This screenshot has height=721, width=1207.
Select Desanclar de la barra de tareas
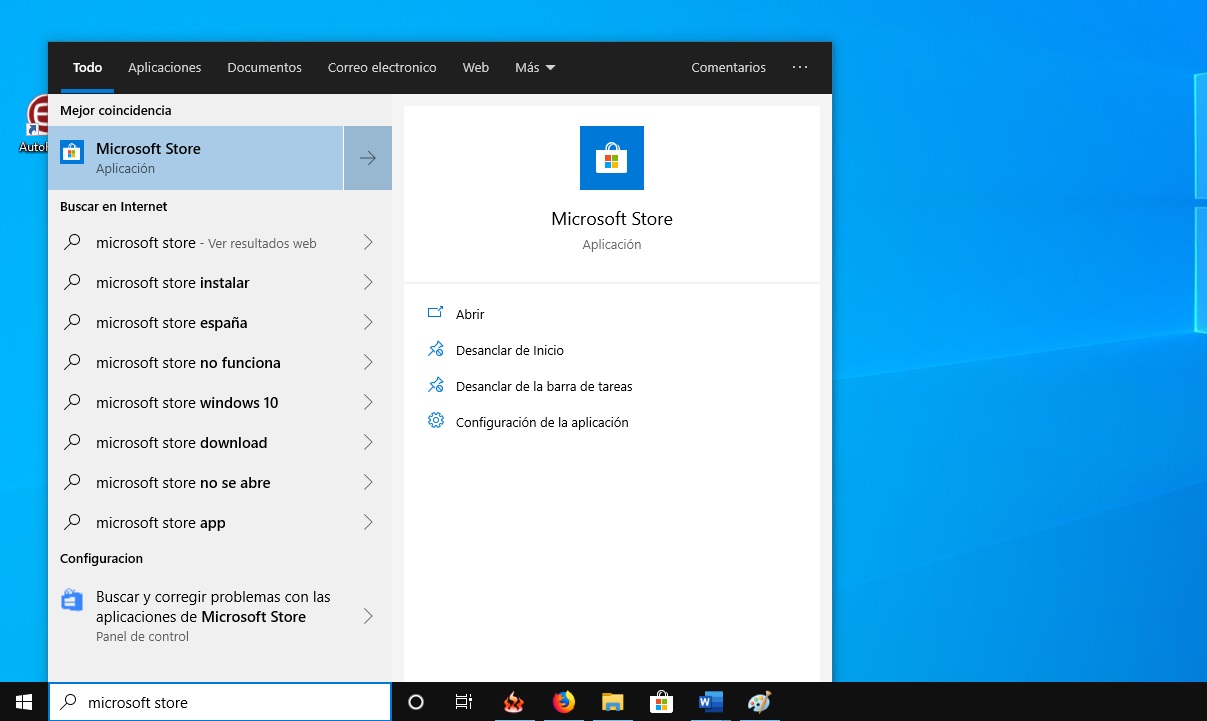[x=543, y=386]
